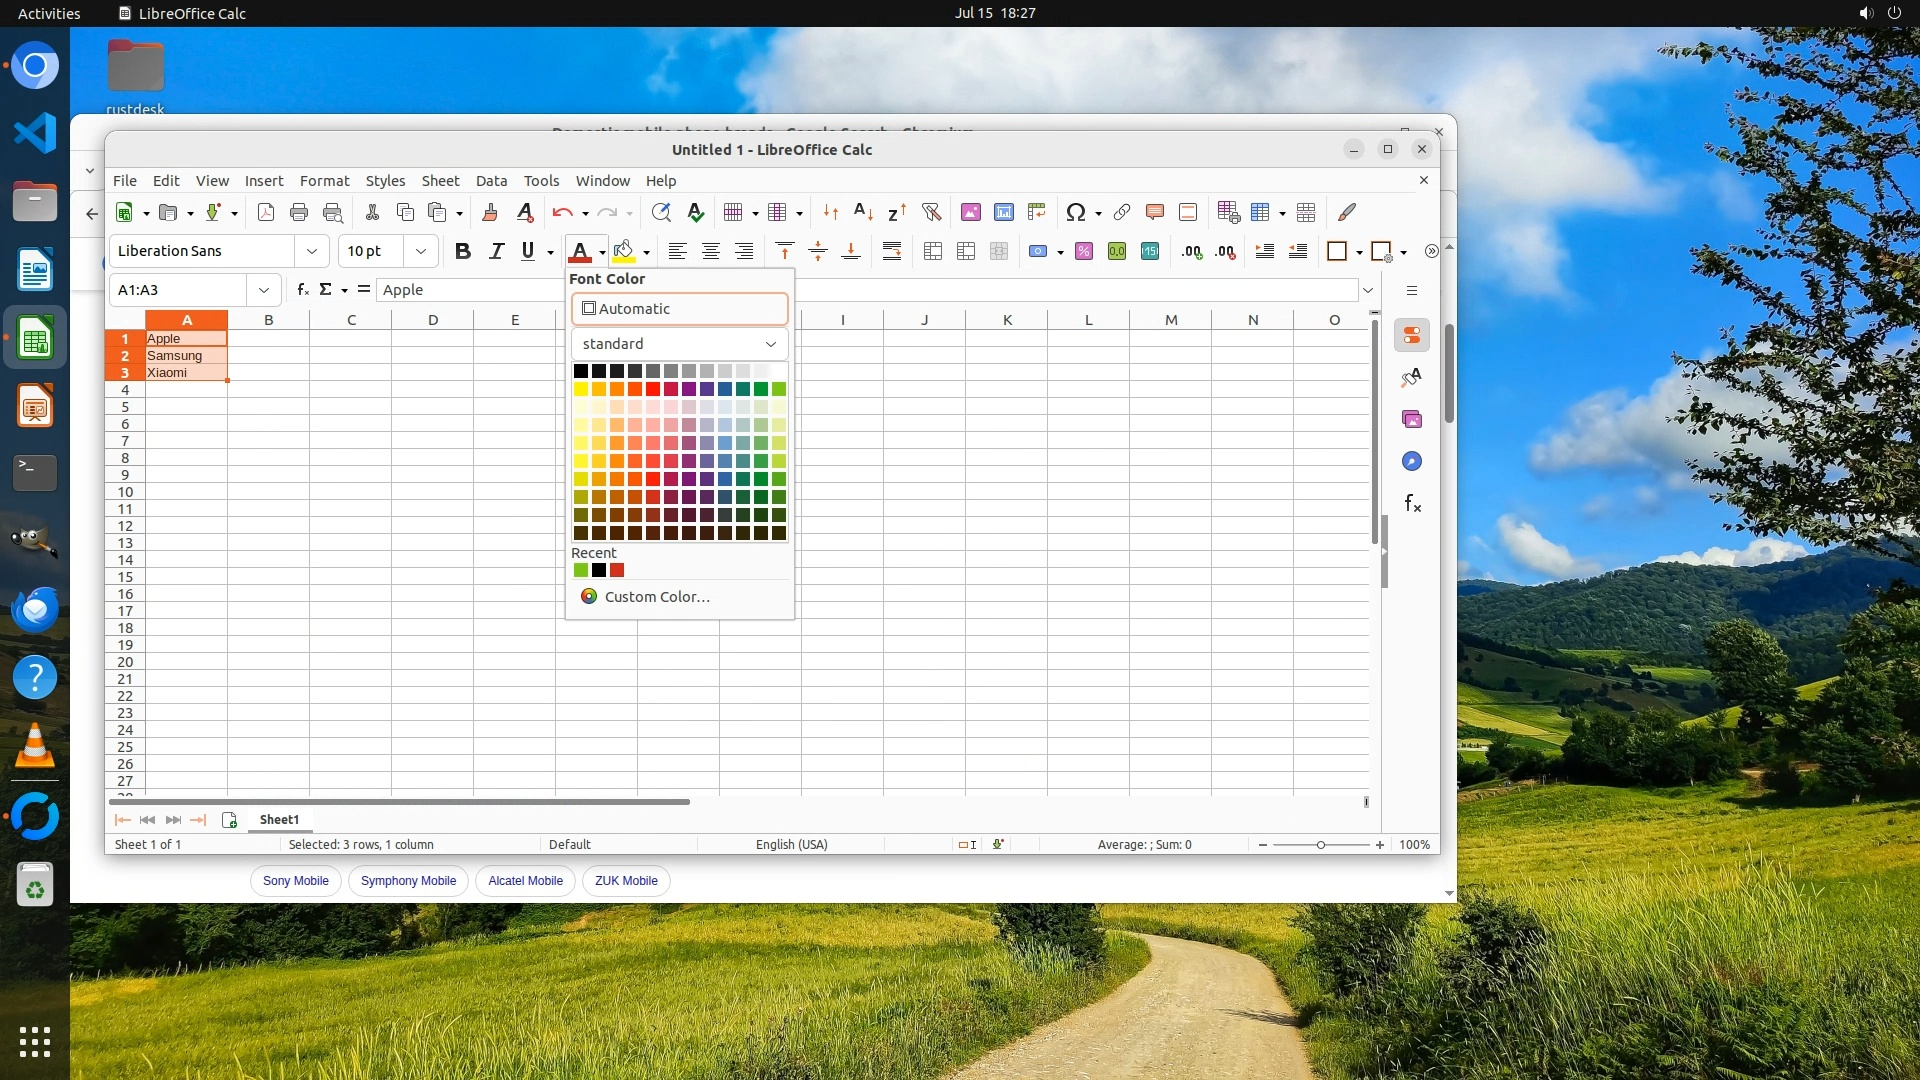Click the Export as PDF icon

(x=266, y=212)
